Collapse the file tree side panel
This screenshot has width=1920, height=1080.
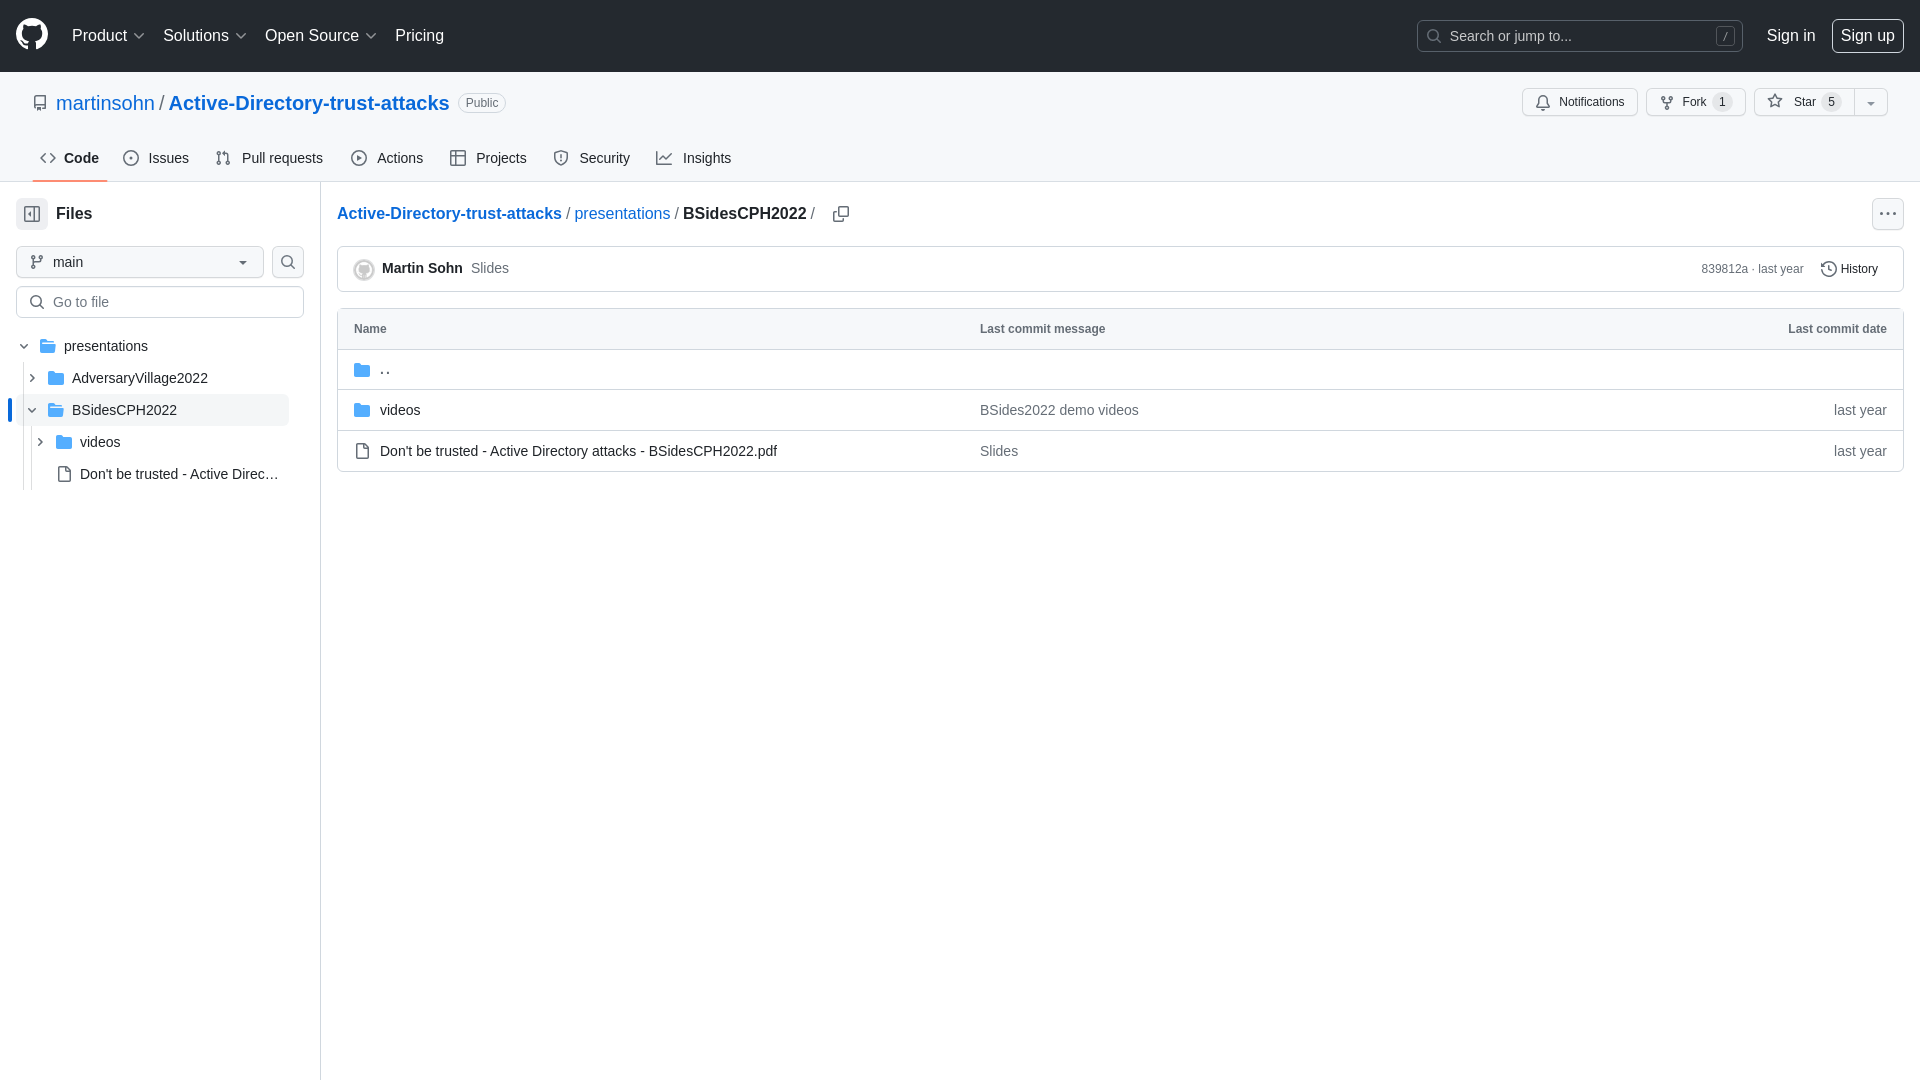32,214
